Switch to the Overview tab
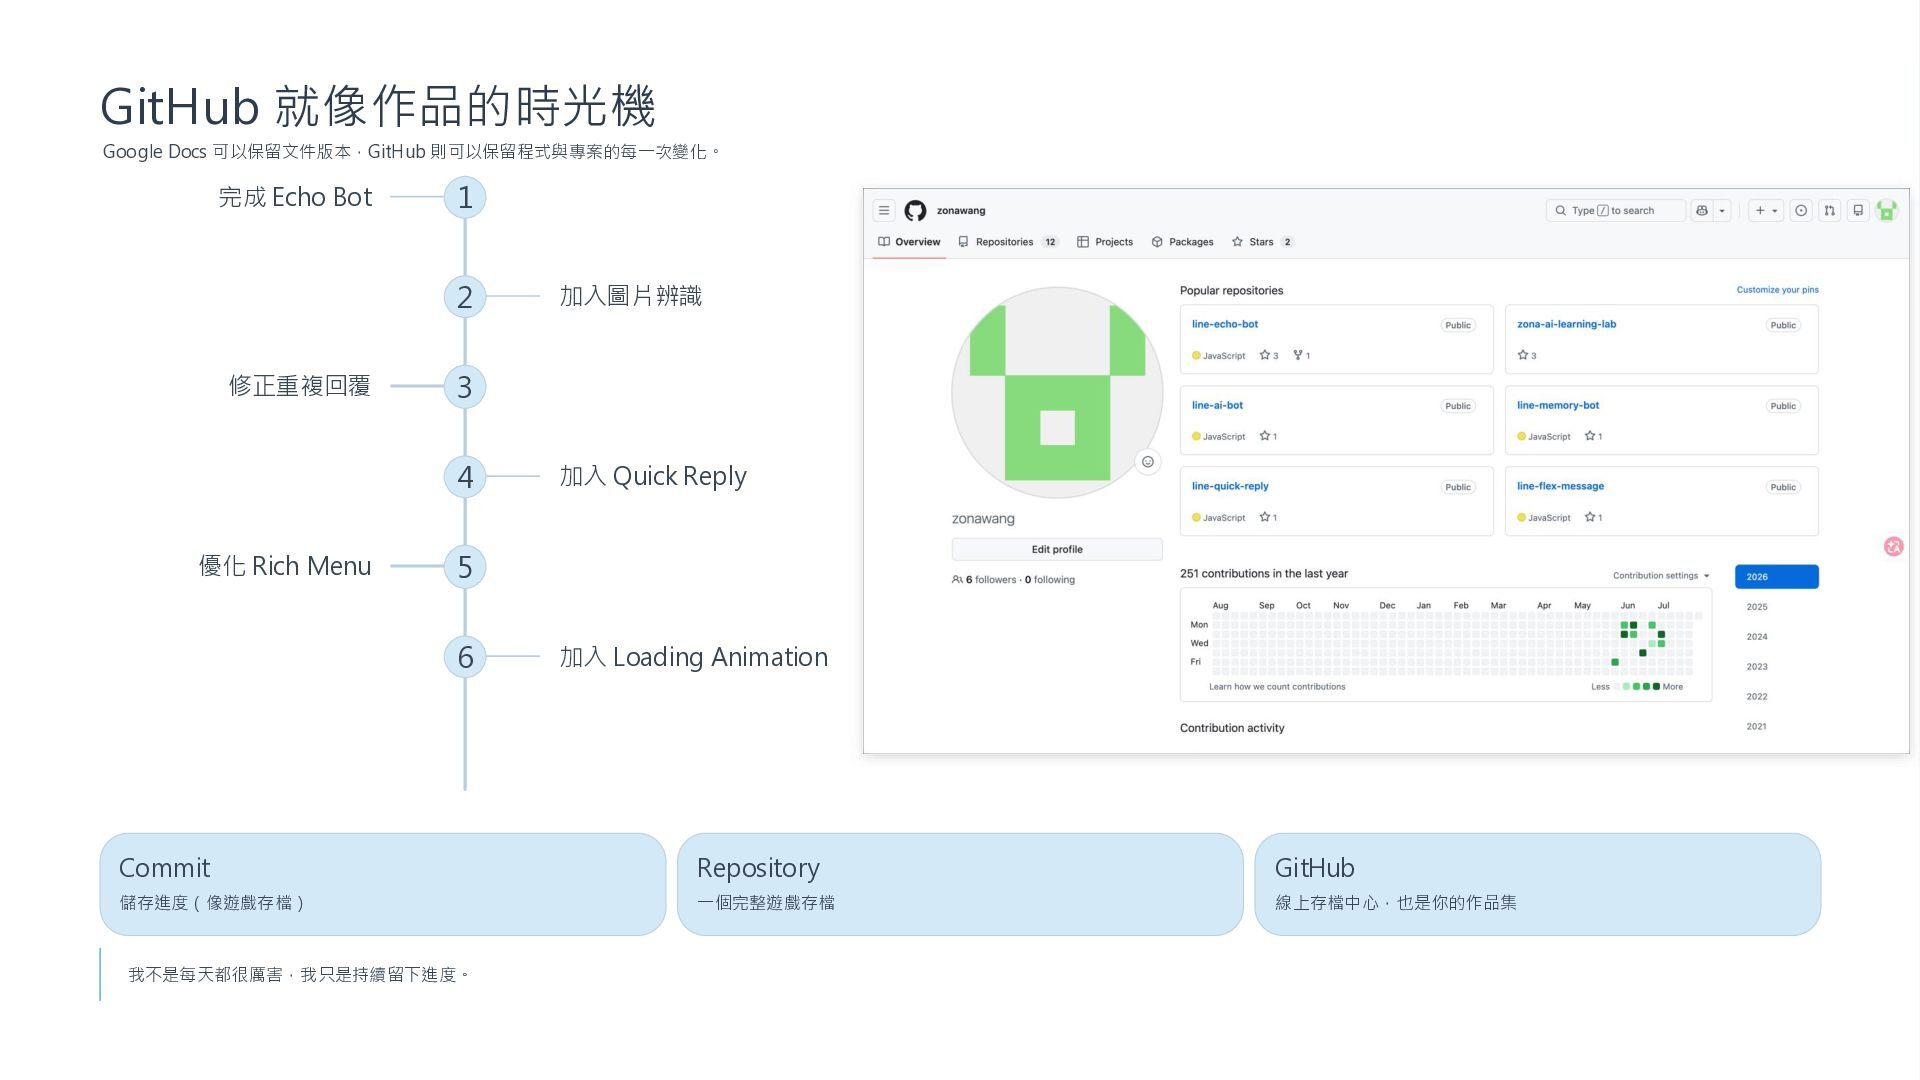The height and width of the screenshot is (1080, 1920). 909,242
